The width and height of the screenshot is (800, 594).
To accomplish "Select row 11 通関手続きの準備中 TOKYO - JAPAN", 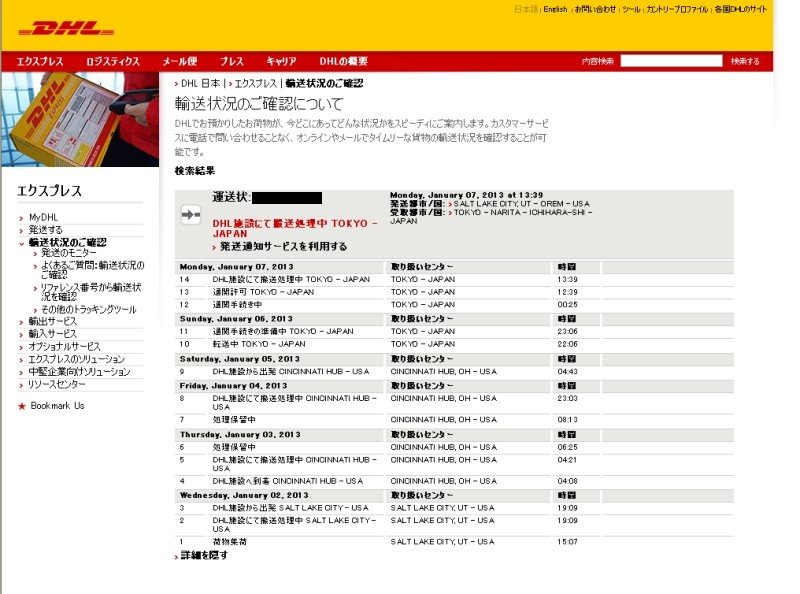I will point(454,331).
